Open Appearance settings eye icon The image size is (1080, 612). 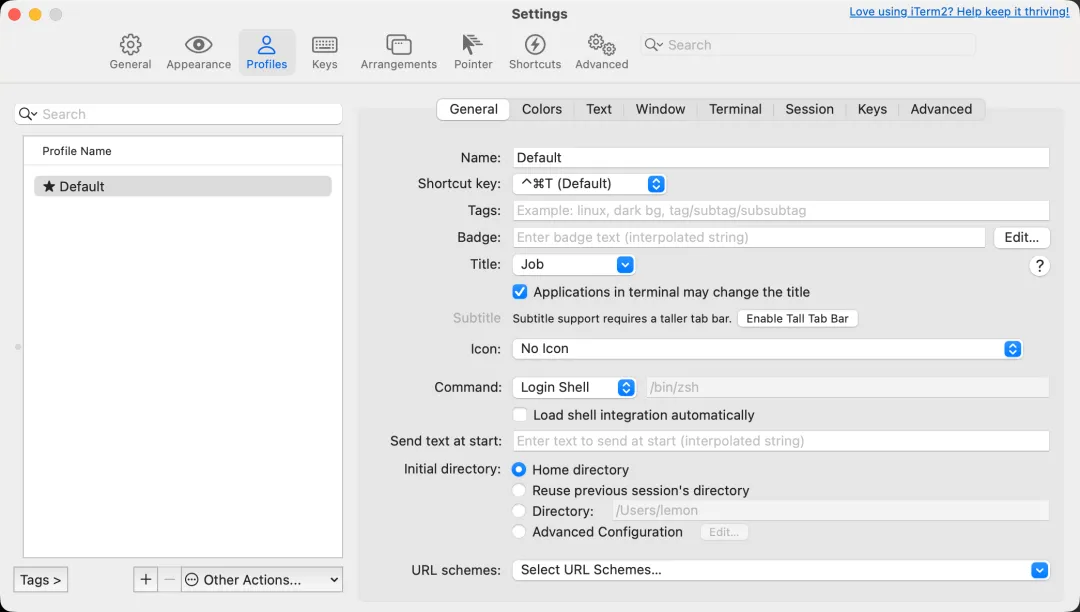198,45
